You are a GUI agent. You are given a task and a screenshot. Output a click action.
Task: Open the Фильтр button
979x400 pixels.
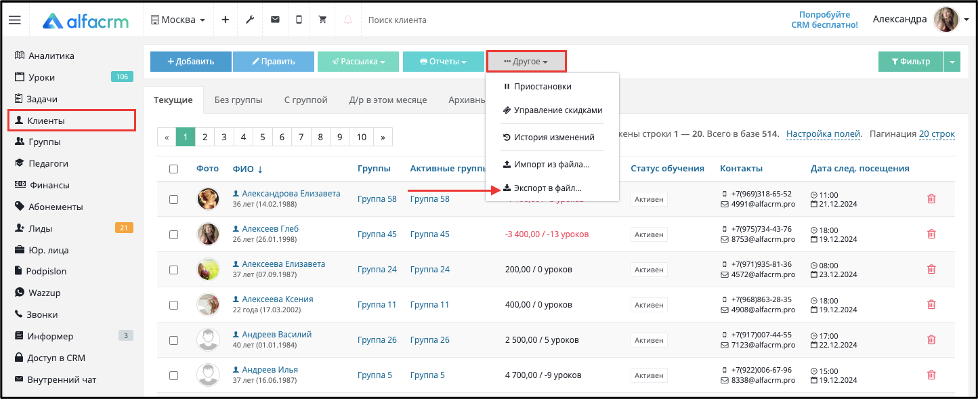click(910, 62)
